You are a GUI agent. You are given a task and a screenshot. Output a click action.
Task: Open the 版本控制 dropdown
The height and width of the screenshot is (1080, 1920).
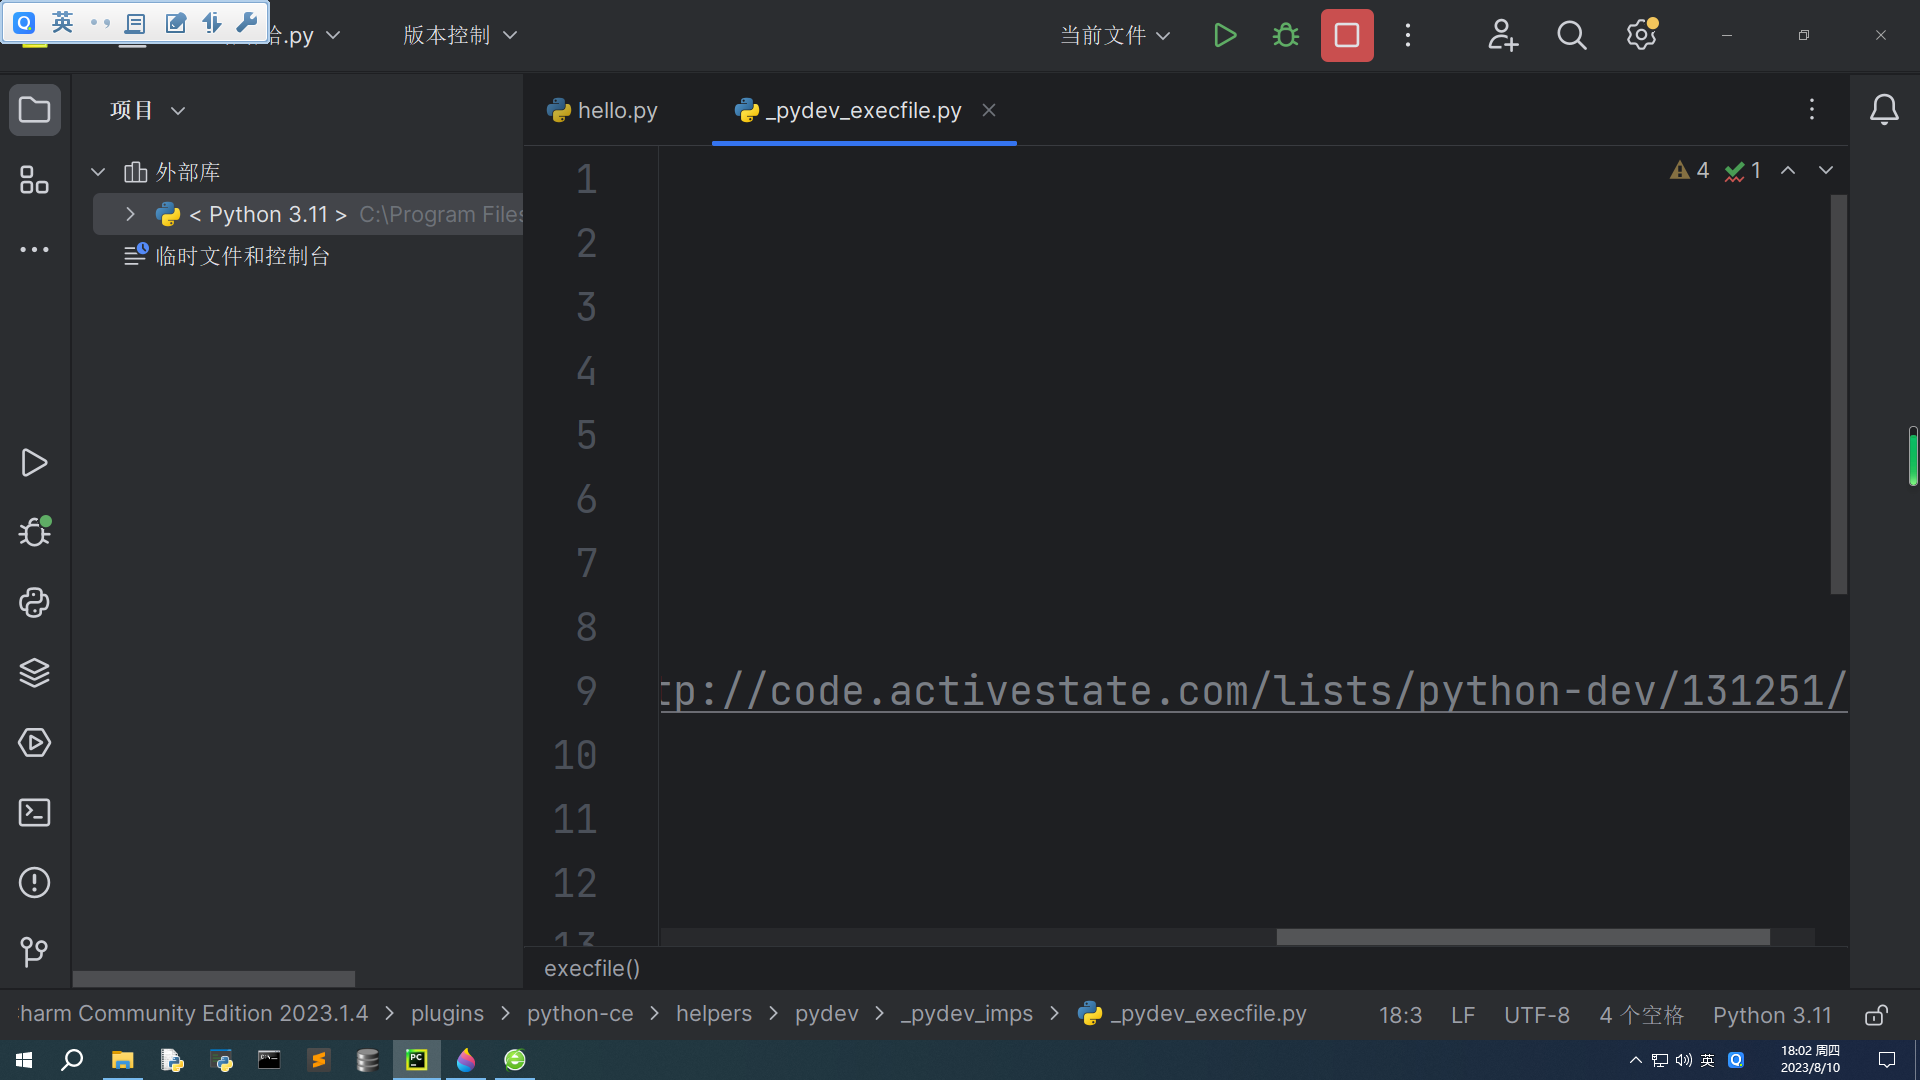point(460,36)
